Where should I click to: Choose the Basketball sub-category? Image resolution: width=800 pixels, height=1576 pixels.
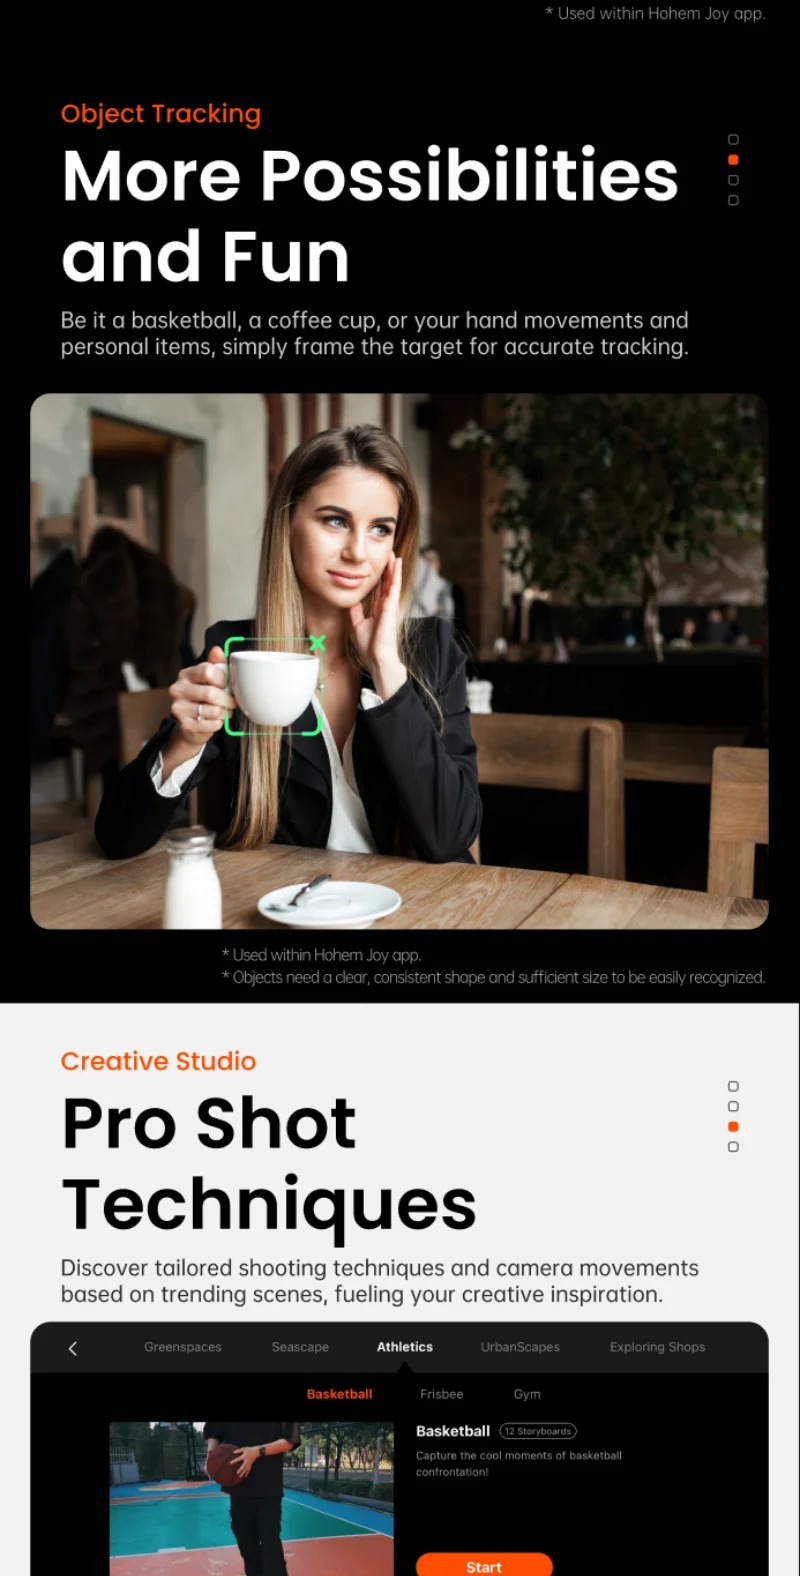(x=340, y=1394)
